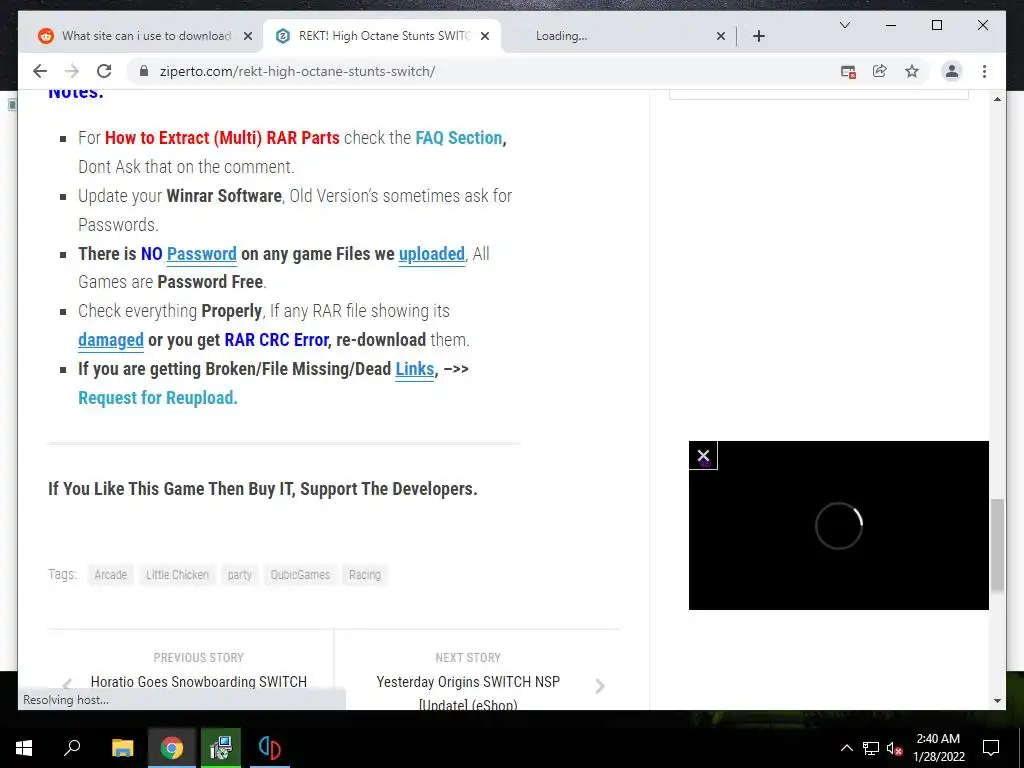Click the address bar URL

point(297,71)
